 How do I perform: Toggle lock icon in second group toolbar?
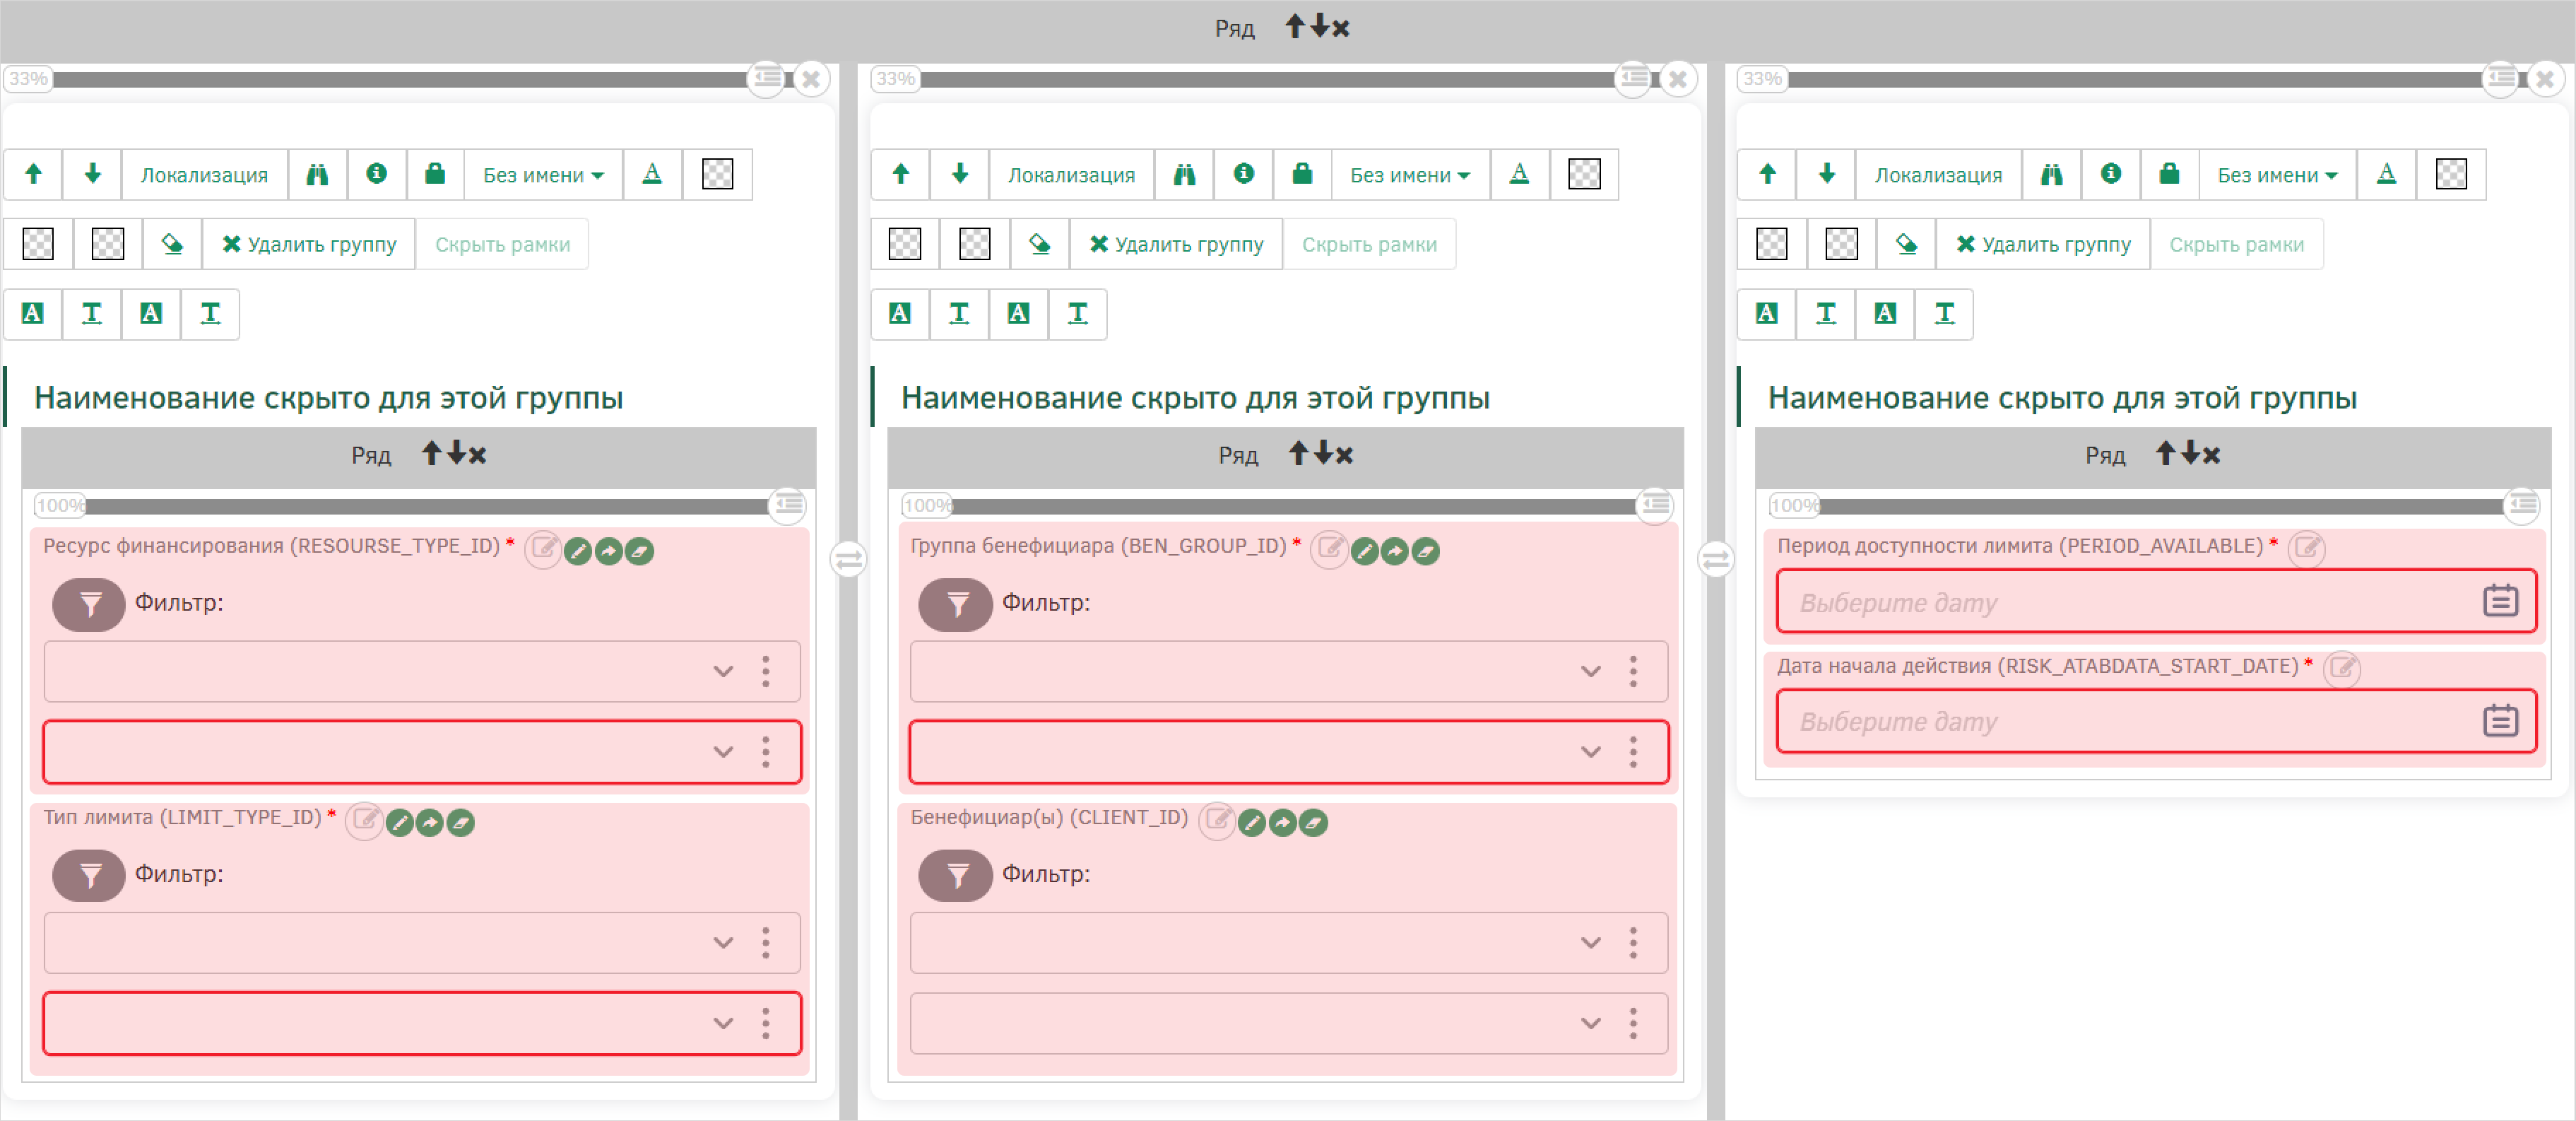[1302, 174]
